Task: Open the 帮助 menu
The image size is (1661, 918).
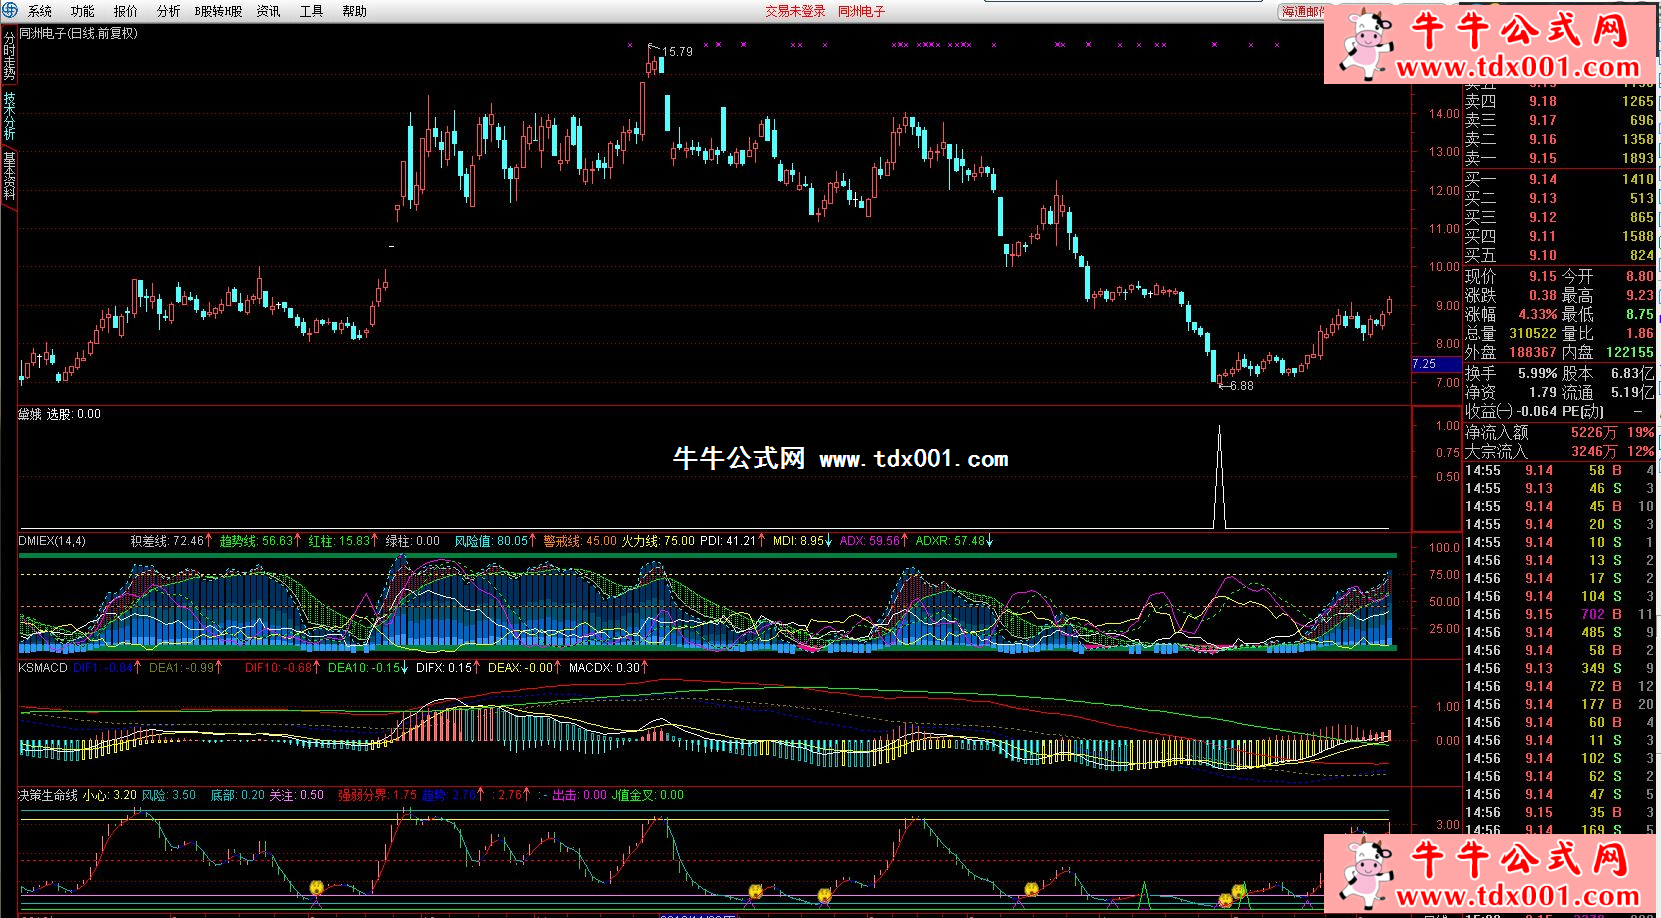Action: pos(355,11)
